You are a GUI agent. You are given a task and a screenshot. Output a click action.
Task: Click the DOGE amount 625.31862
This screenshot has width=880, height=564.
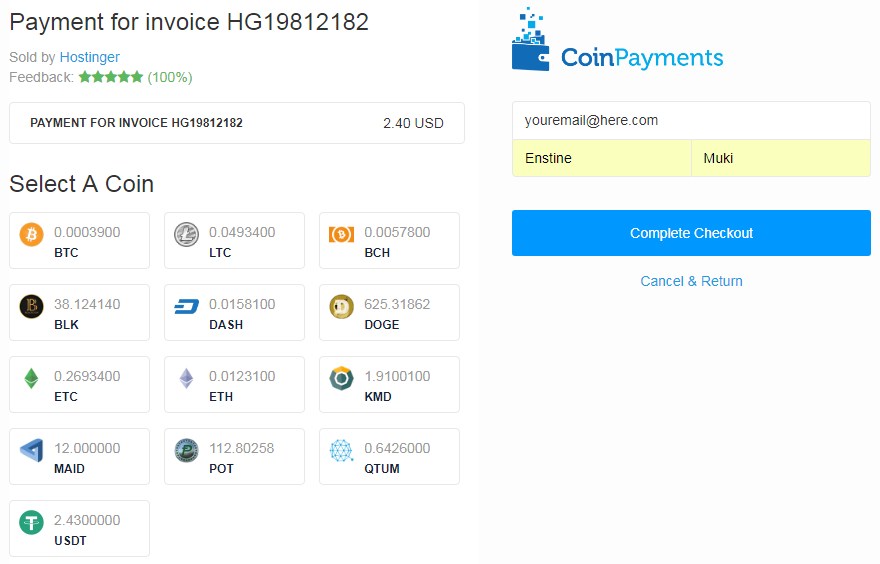(x=397, y=304)
